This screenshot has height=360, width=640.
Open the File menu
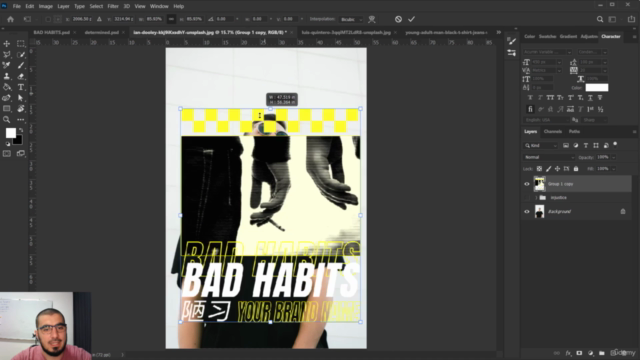[x=16, y=7]
